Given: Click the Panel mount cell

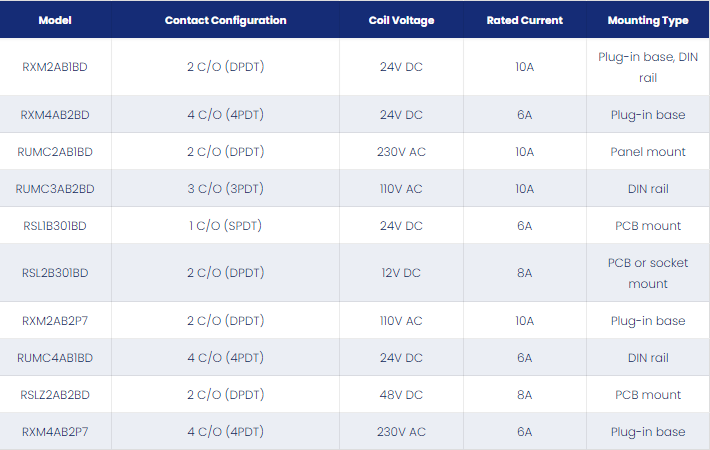Looking at the screenshot, I should [x=648, y=152].
